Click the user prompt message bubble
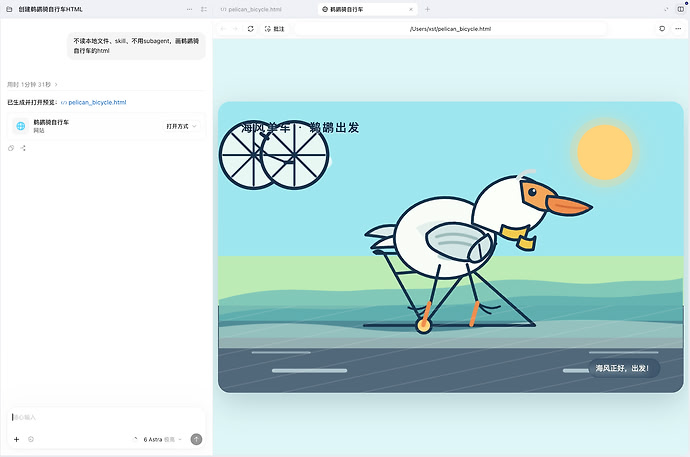The height and width of the screenshot is (457, 690). [136, 46]
